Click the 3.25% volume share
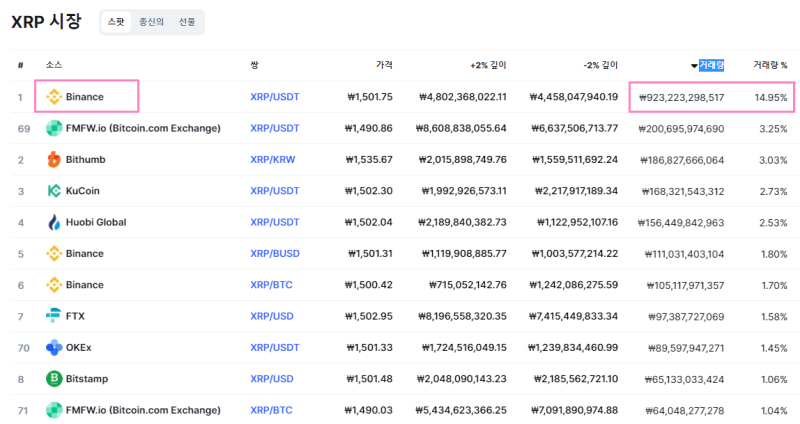 click(773, 129)
